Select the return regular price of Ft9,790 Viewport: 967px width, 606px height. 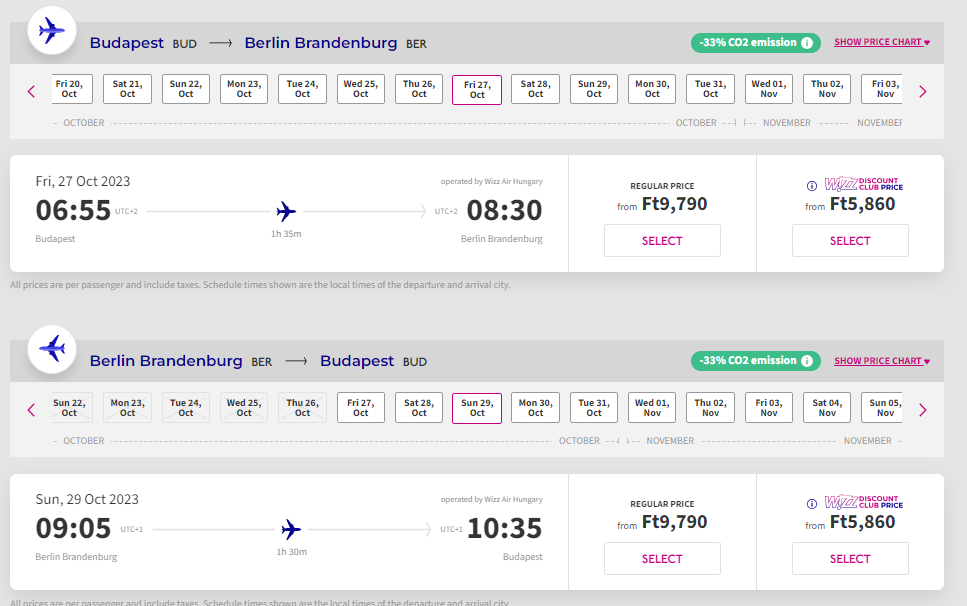tap(662, 559)
